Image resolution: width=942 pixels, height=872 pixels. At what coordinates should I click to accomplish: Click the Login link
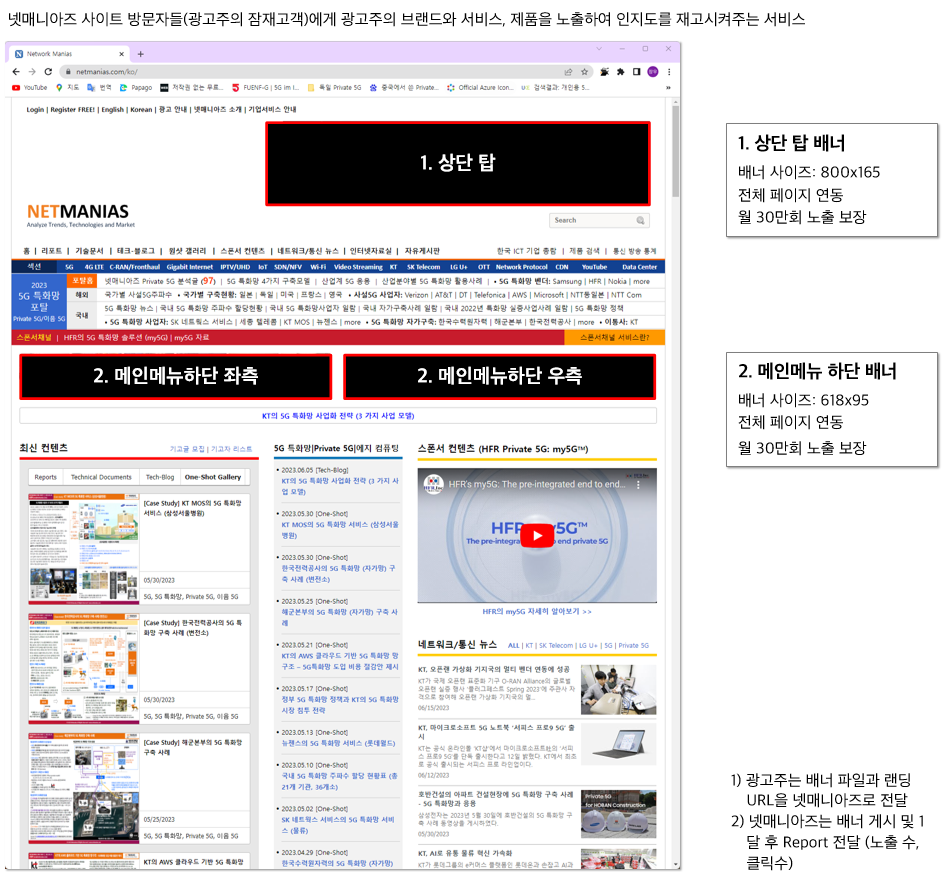(35, 109)
